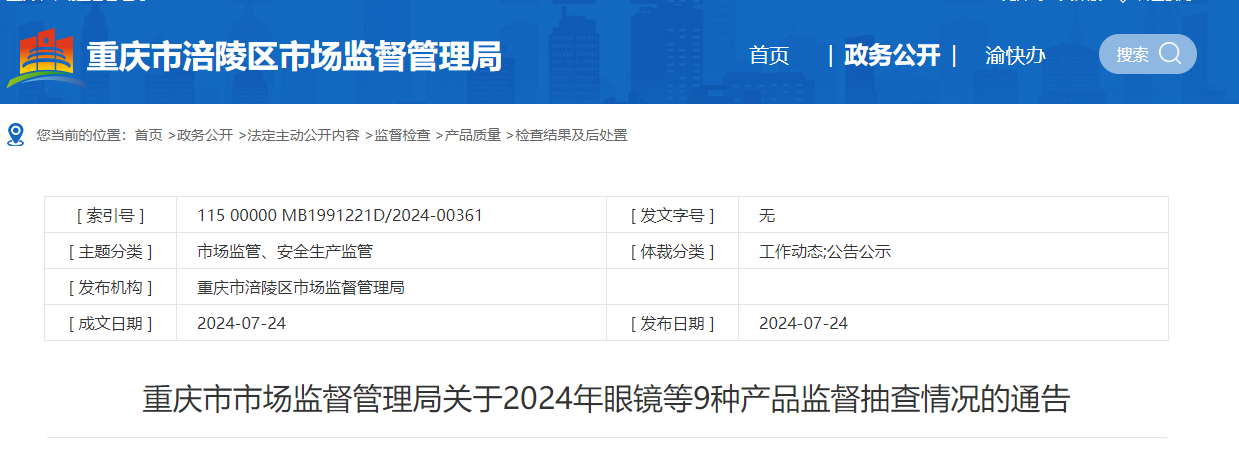Navigate to 监督检查 breadcrumb link
This screenshot has width=1239, height=458.
403,135
